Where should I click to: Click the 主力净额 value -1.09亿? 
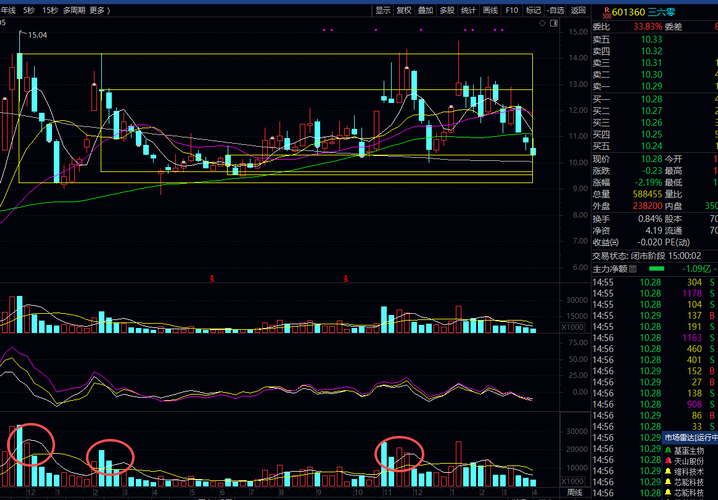pyautogui.click(x=696, y=269)
